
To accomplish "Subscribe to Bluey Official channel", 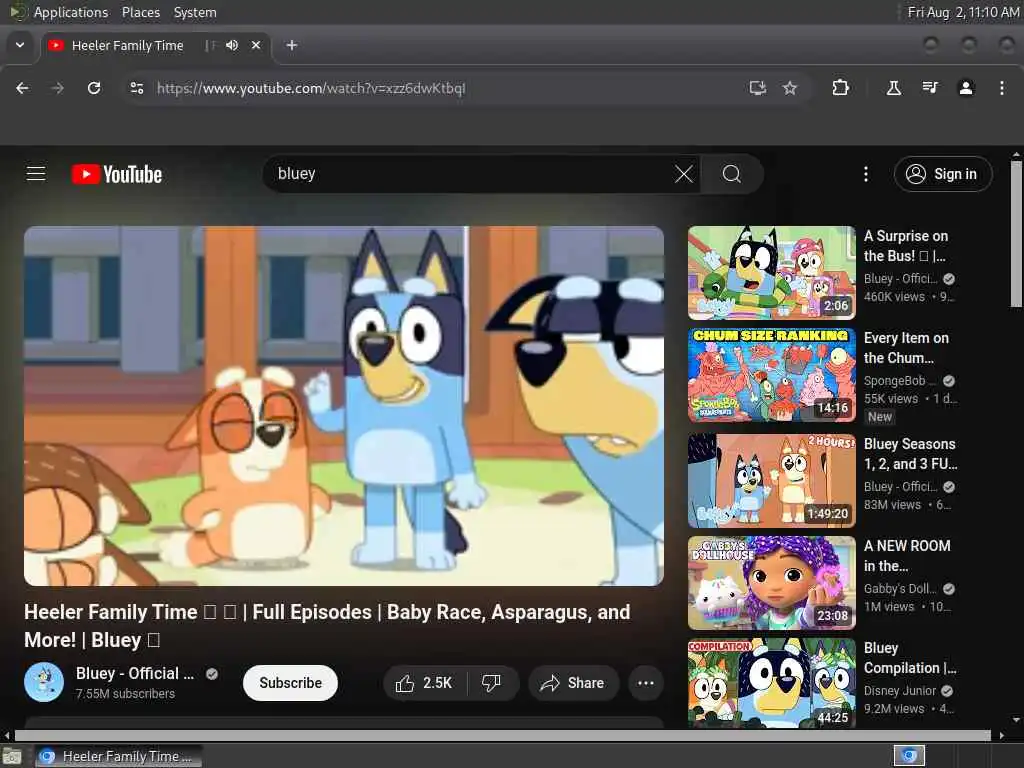I will click(x=290, y=683).
